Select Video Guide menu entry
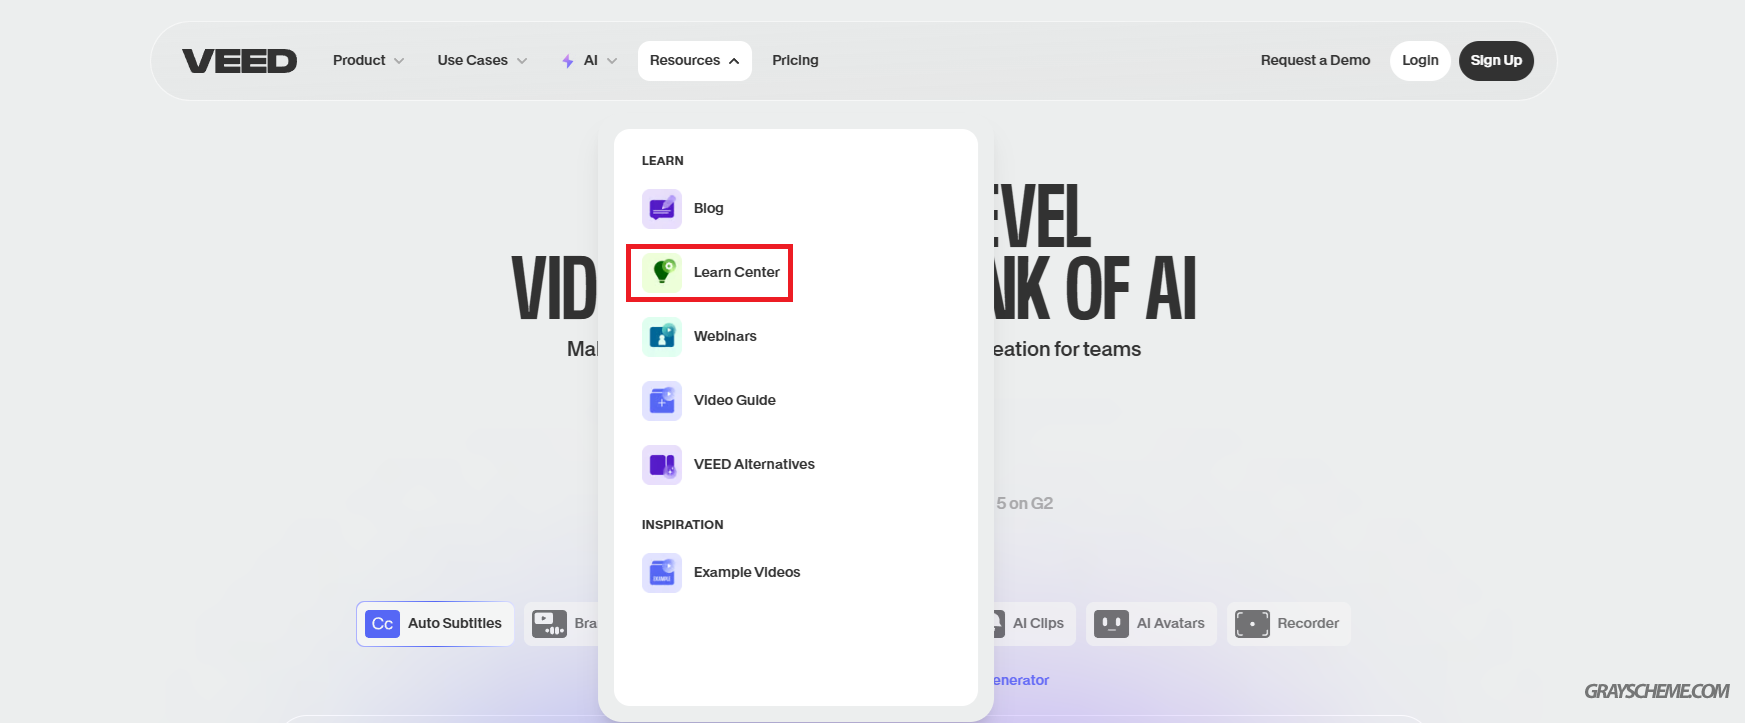 734,400
